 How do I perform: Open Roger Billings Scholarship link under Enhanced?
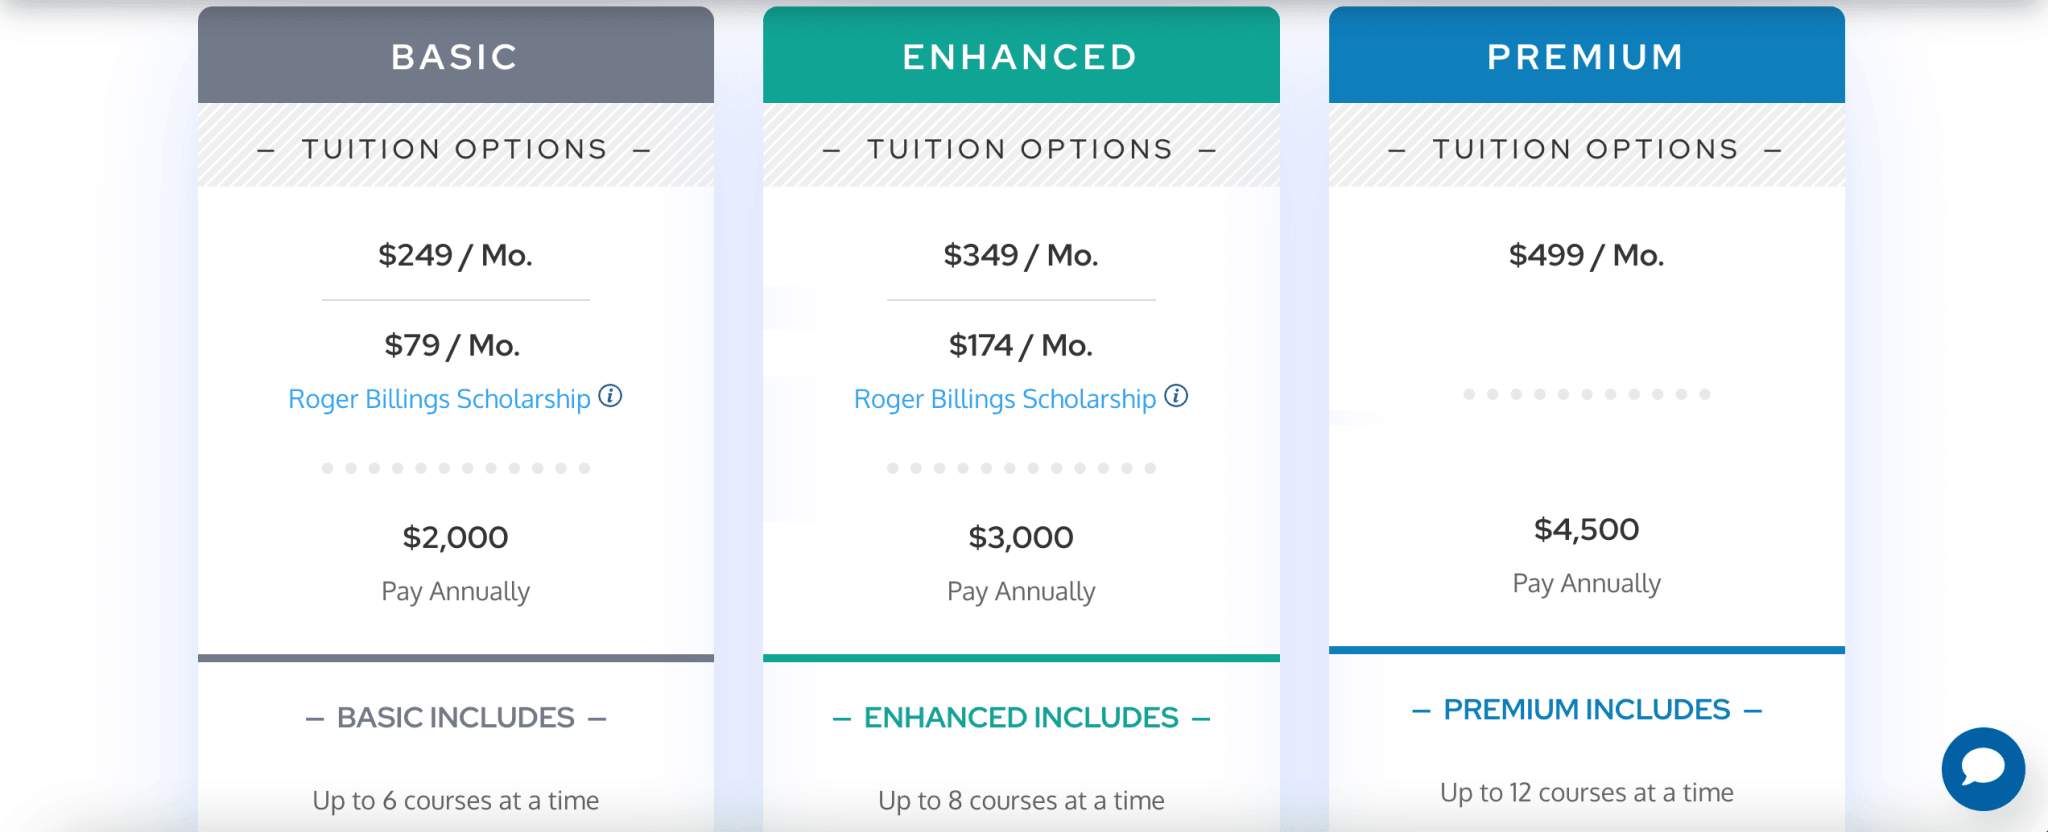coord(1004,399)
